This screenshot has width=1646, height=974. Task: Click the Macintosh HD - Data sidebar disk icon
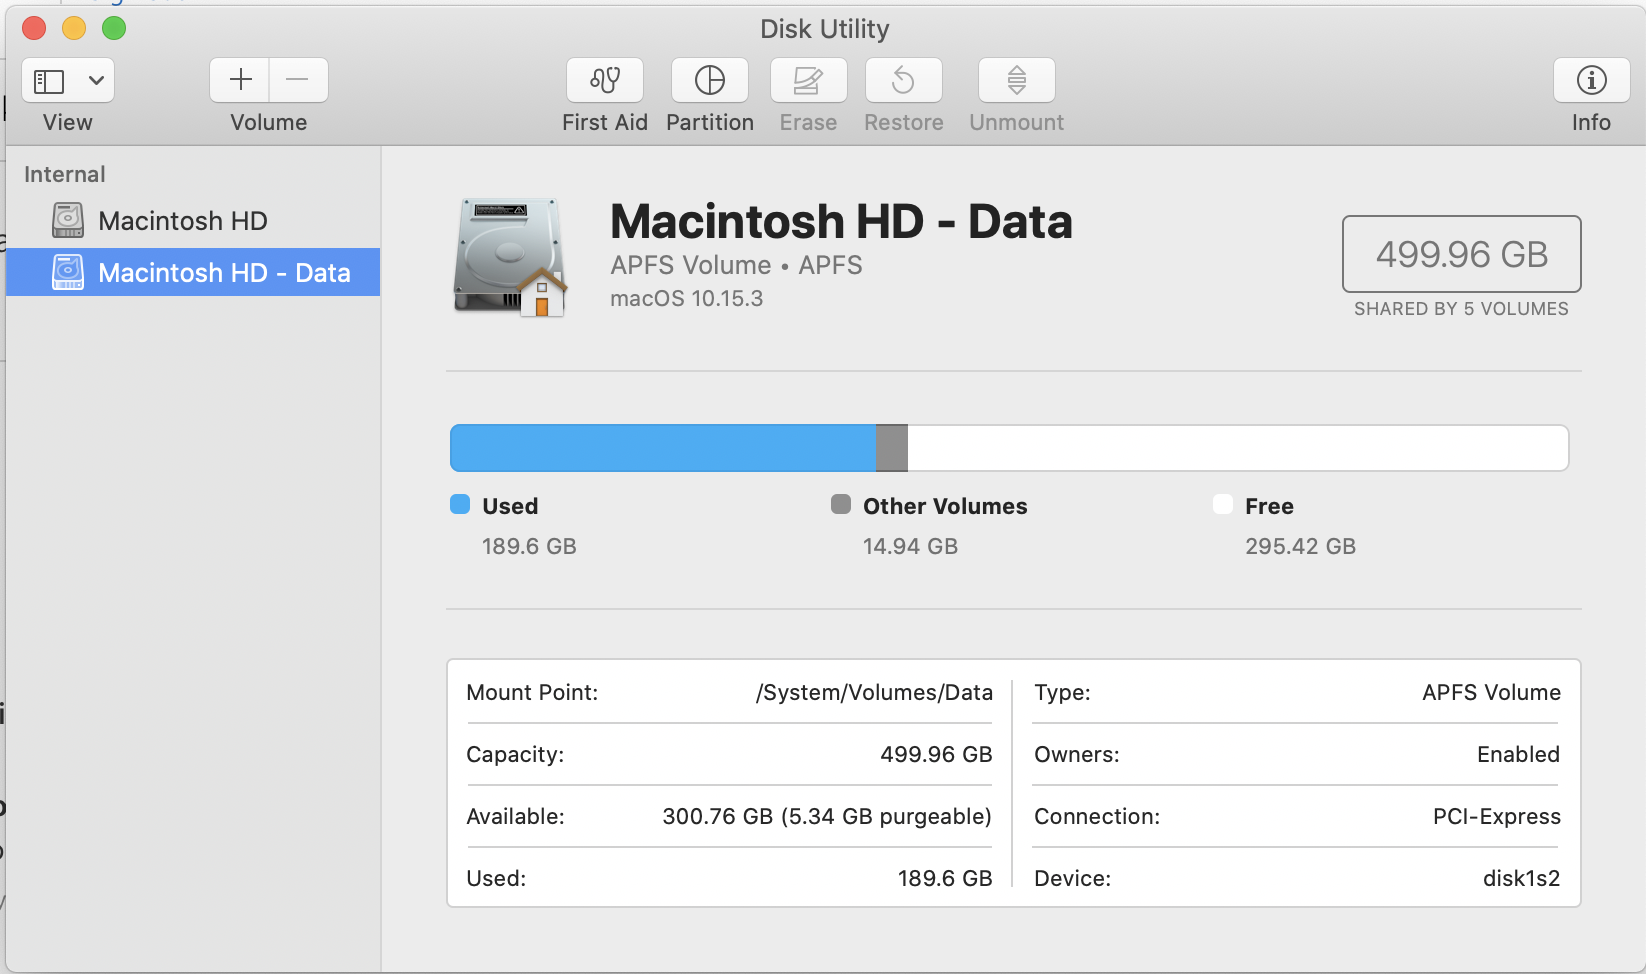coord(68,272)
